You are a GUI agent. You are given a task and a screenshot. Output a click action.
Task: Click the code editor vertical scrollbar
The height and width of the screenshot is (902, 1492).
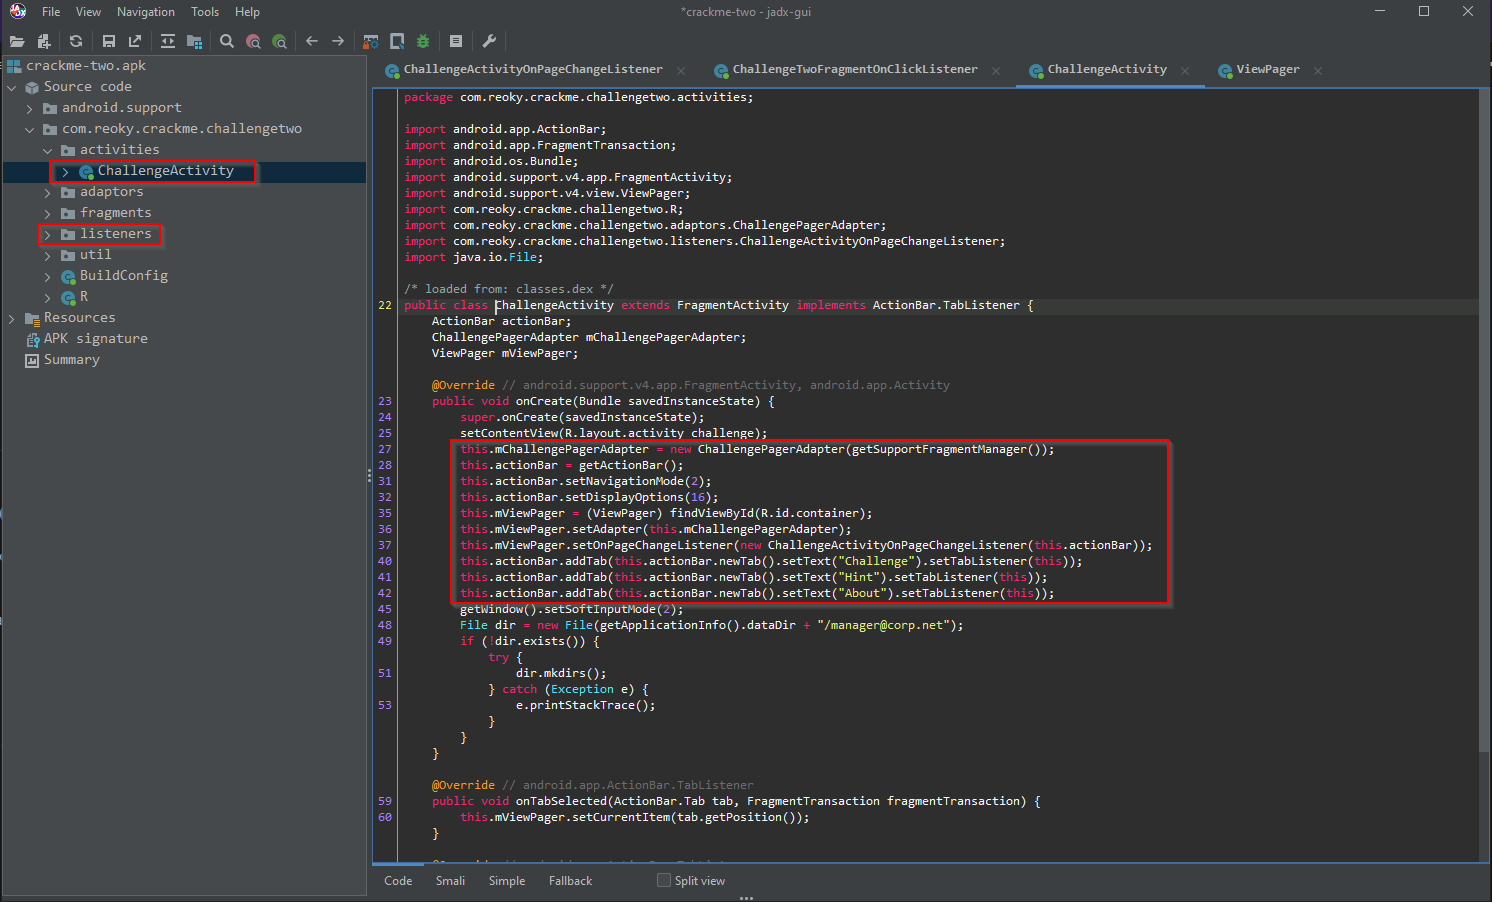pos(1484,420)
